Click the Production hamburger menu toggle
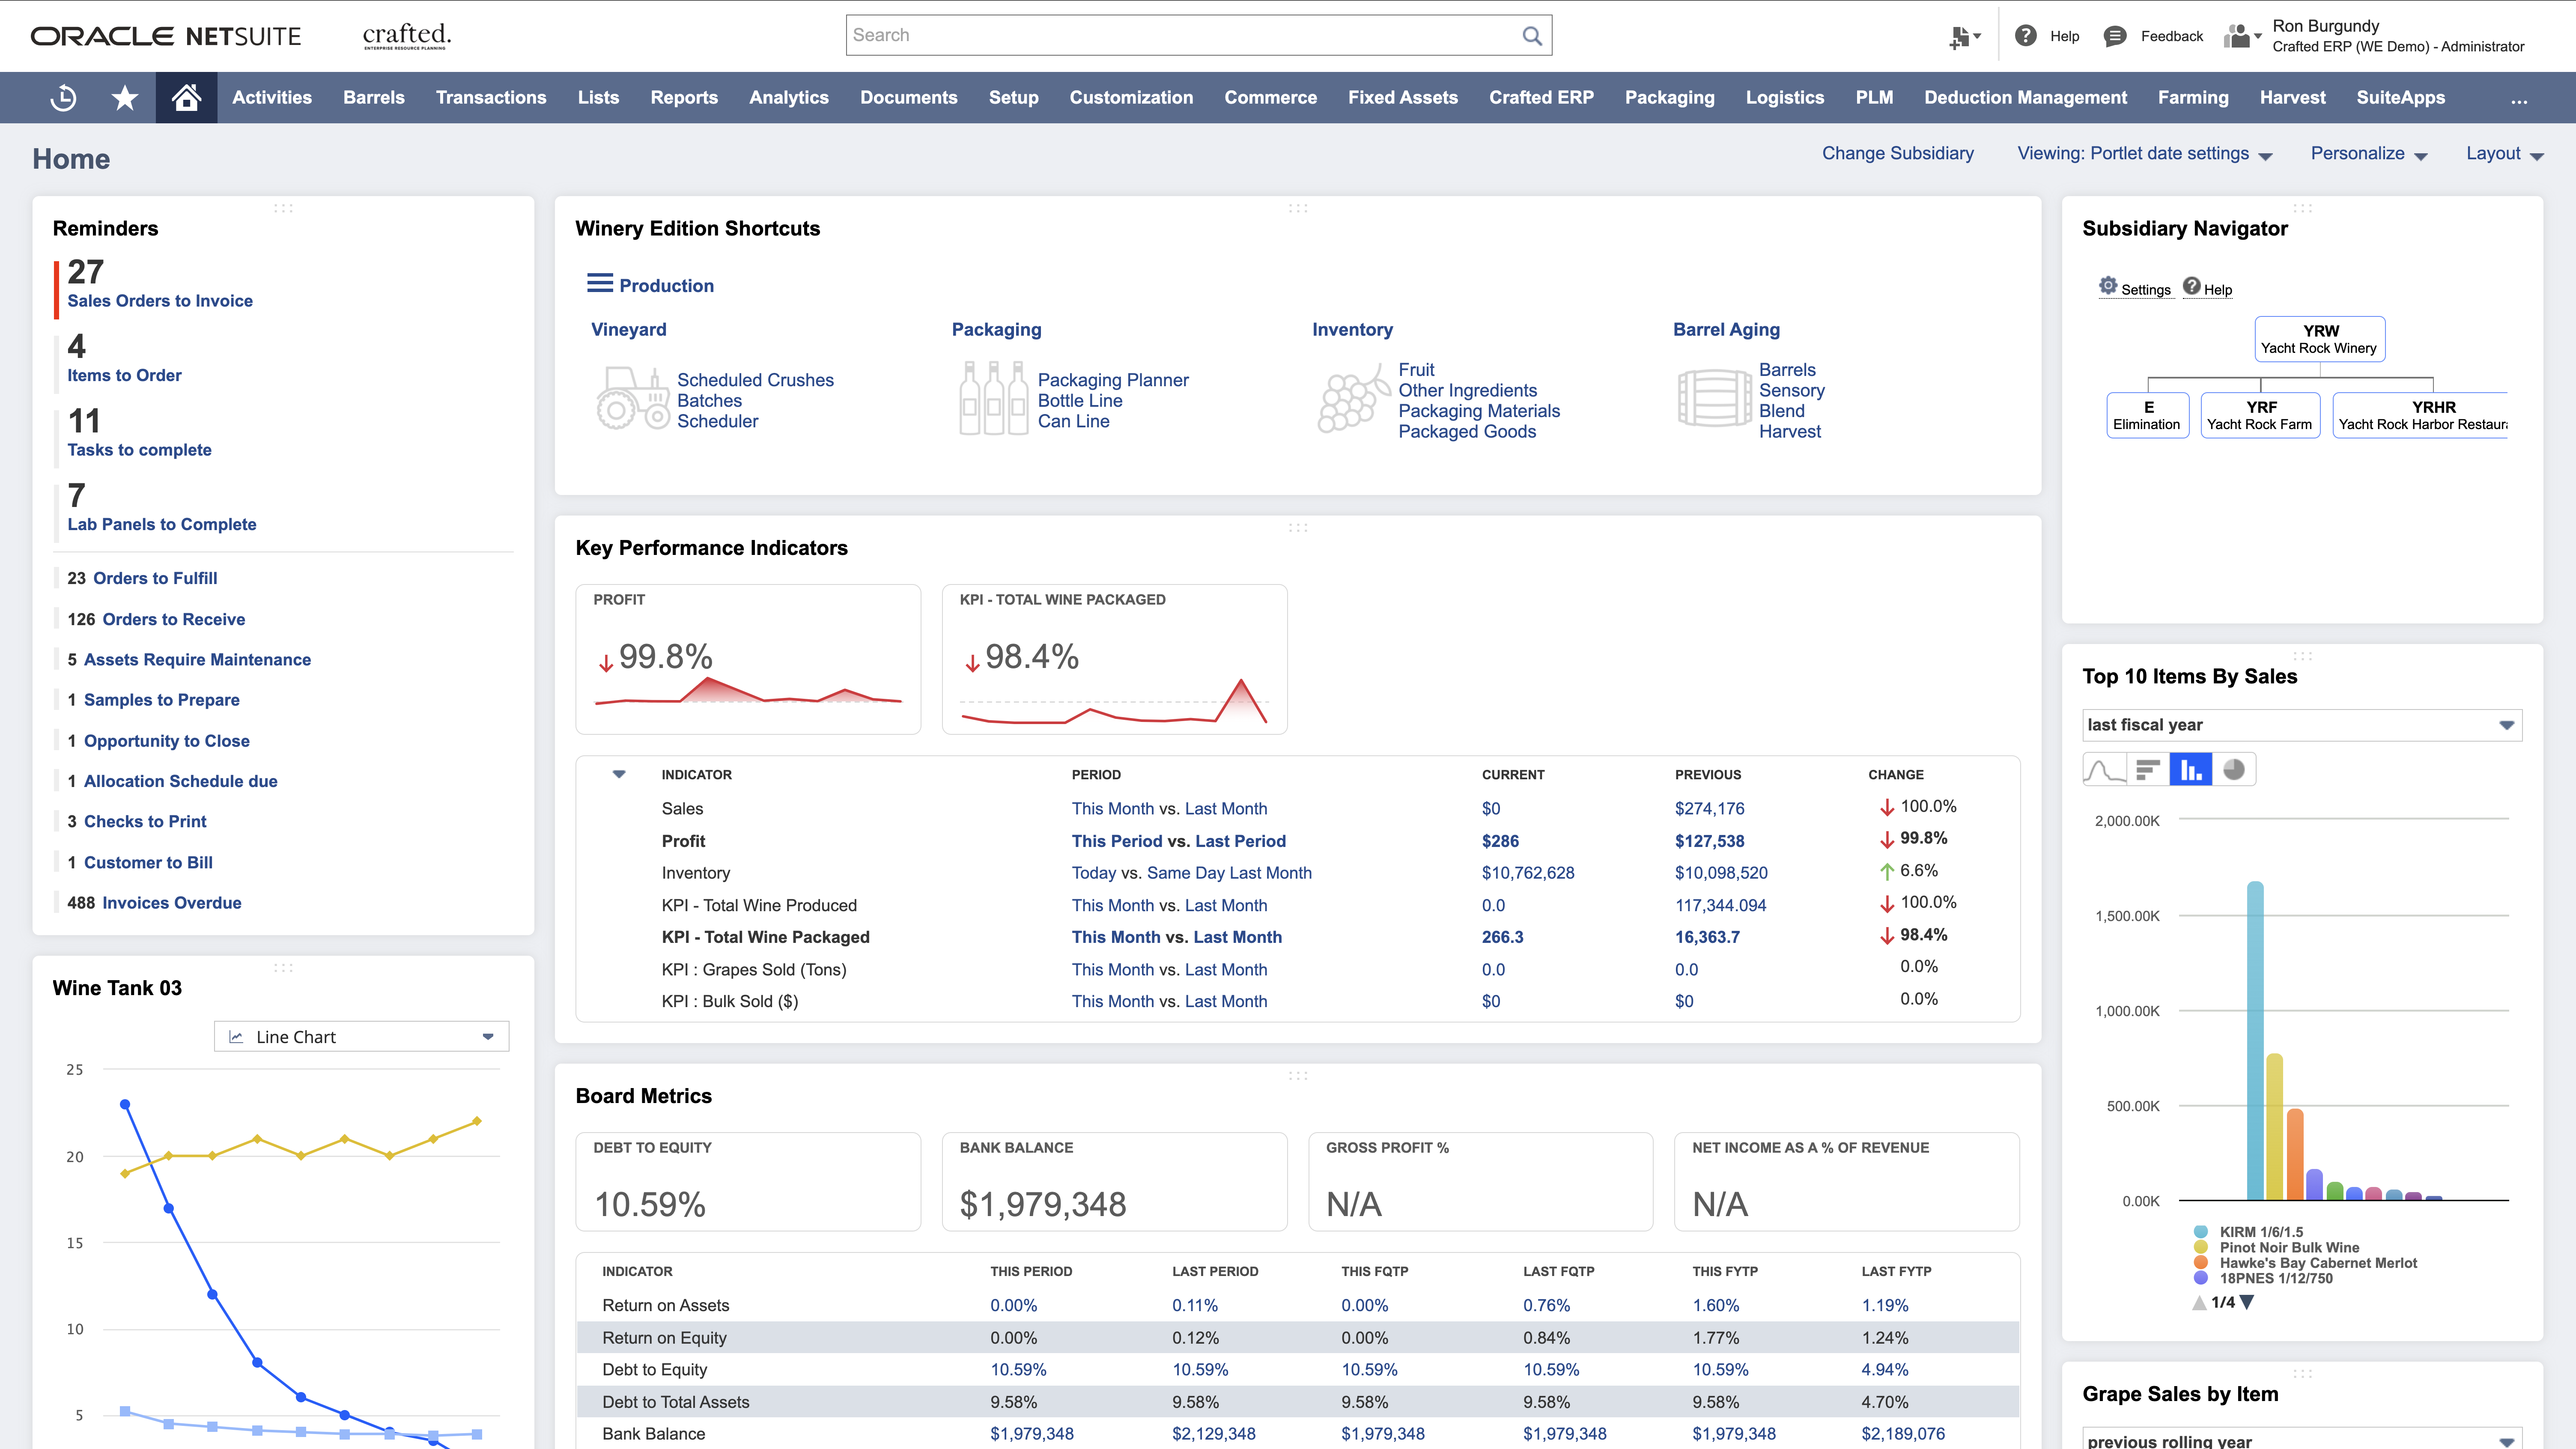2576x1449 pixels. tap(599, 283)
